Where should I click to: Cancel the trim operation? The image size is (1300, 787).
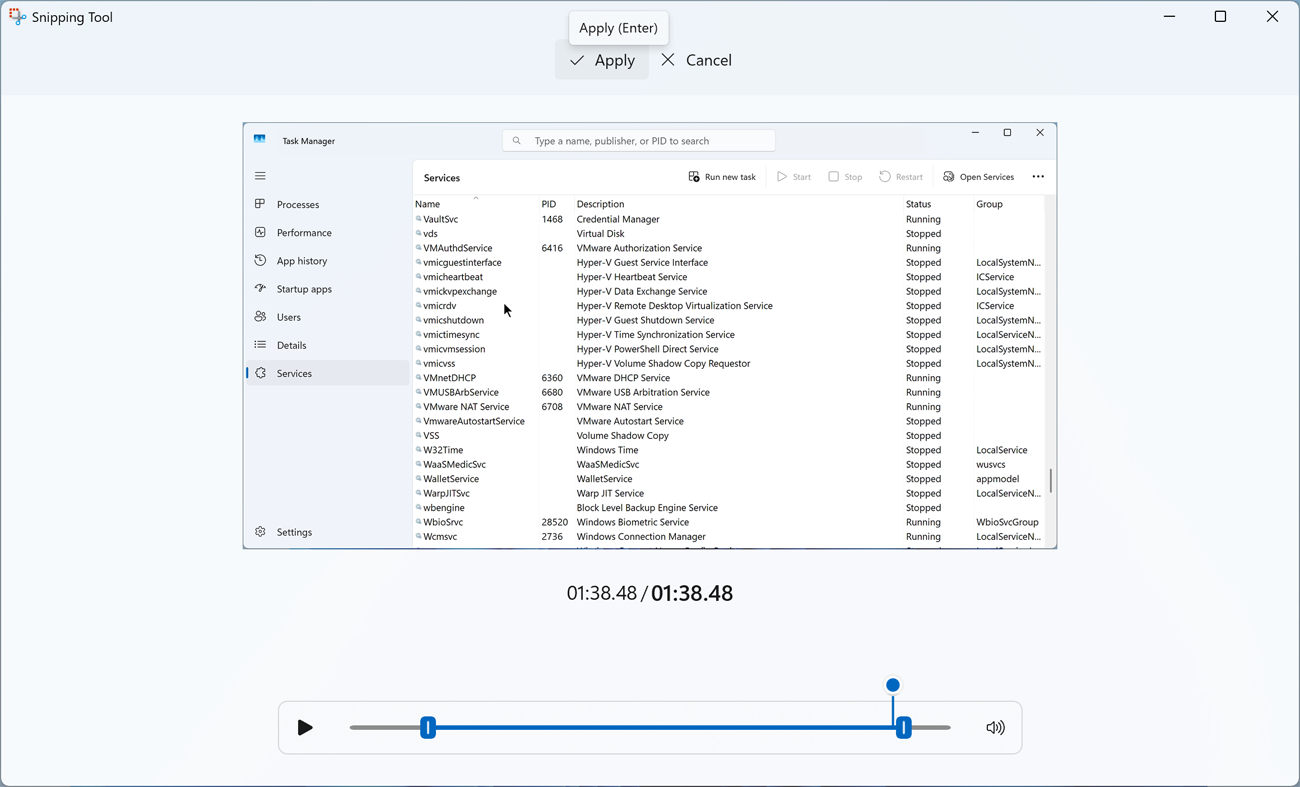[697, 60]
